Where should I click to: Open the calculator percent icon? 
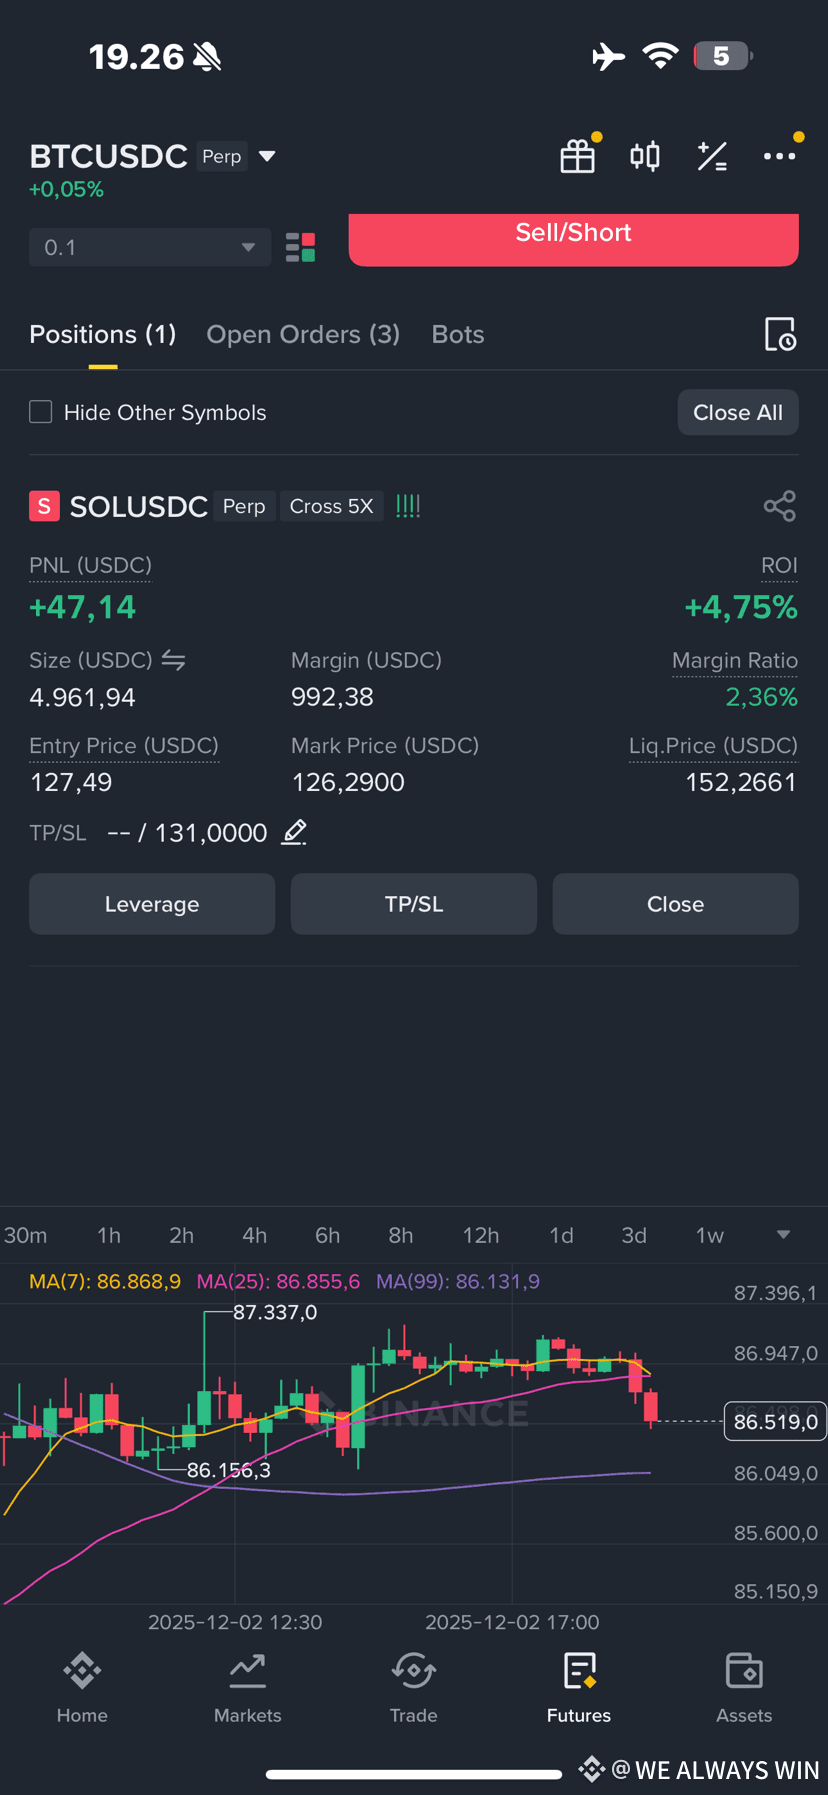[x=712, y=156]
